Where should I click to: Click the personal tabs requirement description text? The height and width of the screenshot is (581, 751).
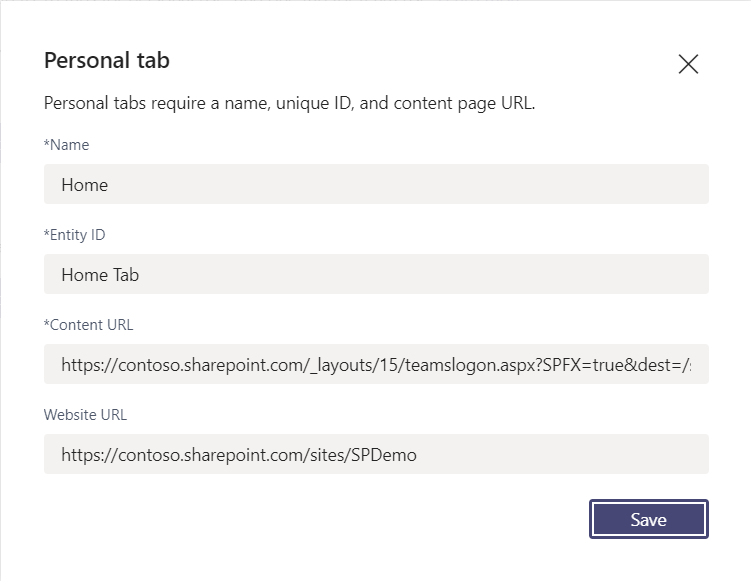tap(290, 104)
